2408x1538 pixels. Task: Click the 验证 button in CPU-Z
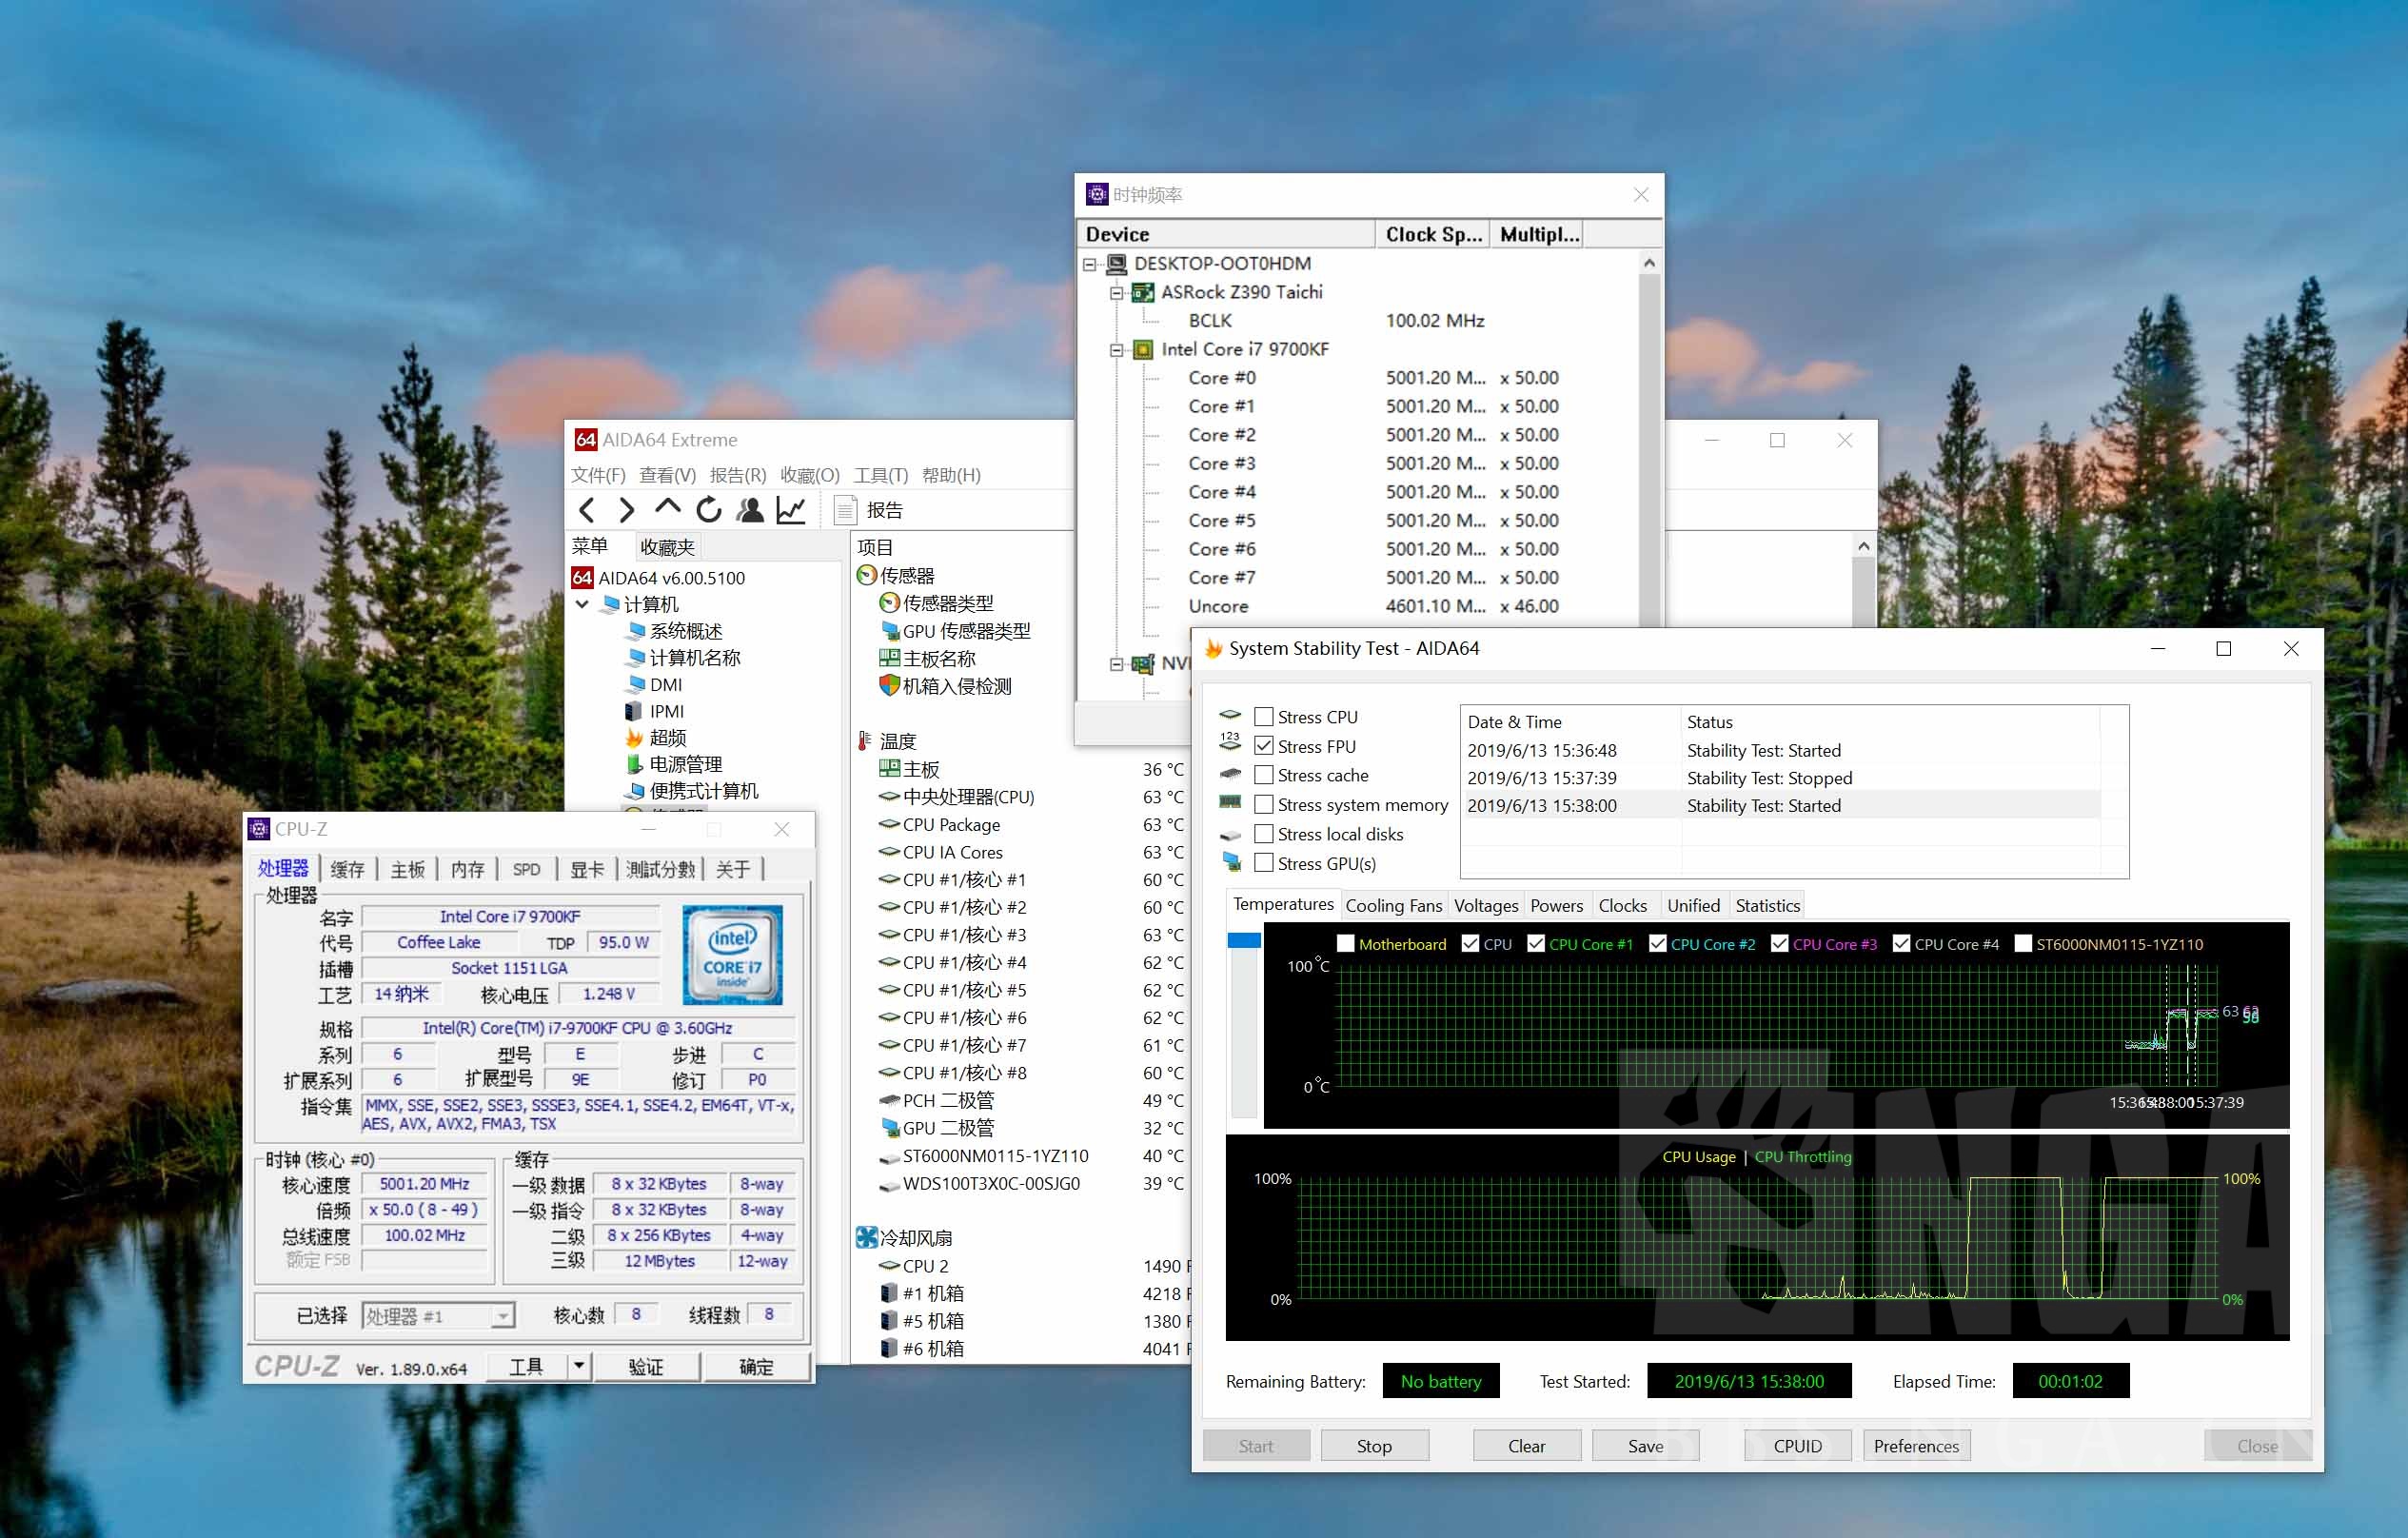(648, 1366)
